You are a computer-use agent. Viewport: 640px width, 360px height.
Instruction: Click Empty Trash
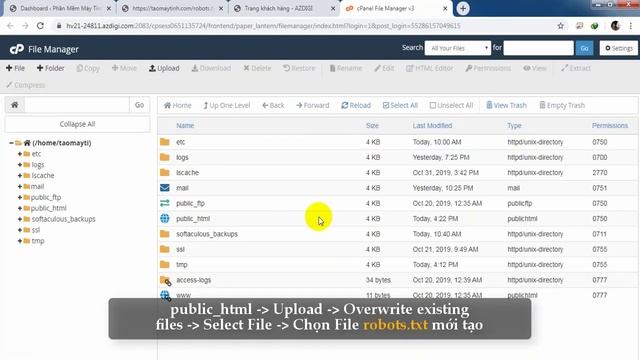tap(562, 105)
